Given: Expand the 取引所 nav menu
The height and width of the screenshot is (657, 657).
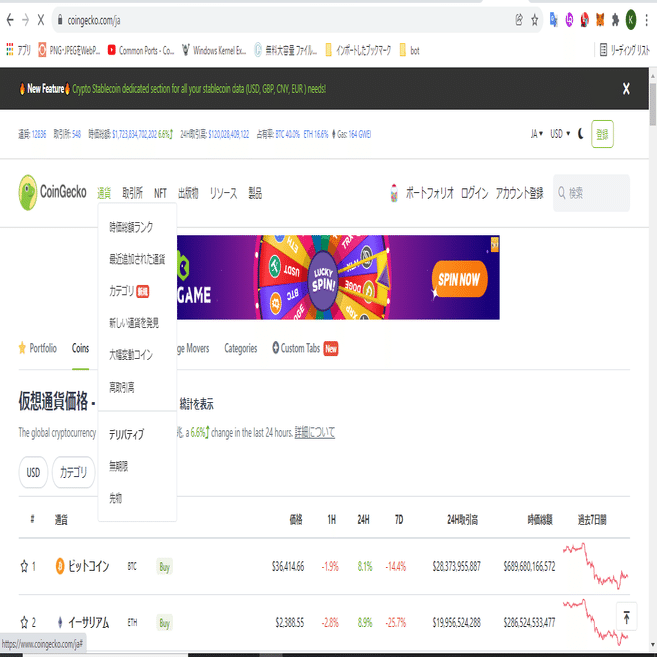Looking at the screenshot, I should click(132, 193).
